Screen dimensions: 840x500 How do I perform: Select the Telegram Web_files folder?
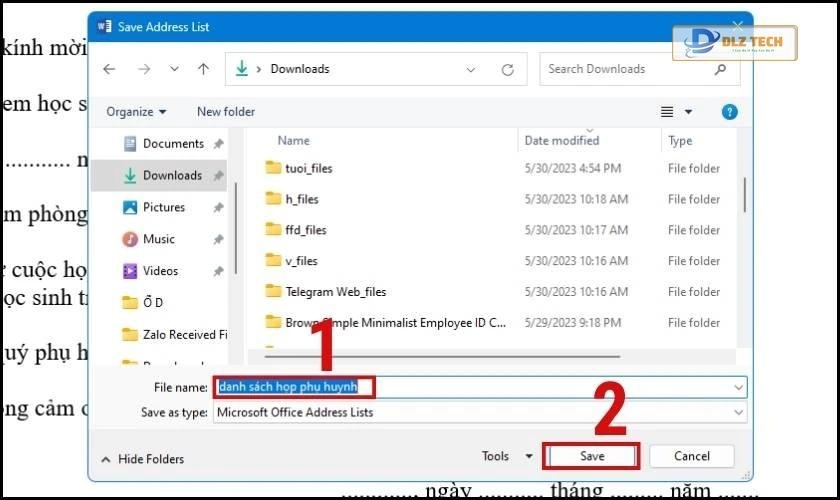pos(335,292)
